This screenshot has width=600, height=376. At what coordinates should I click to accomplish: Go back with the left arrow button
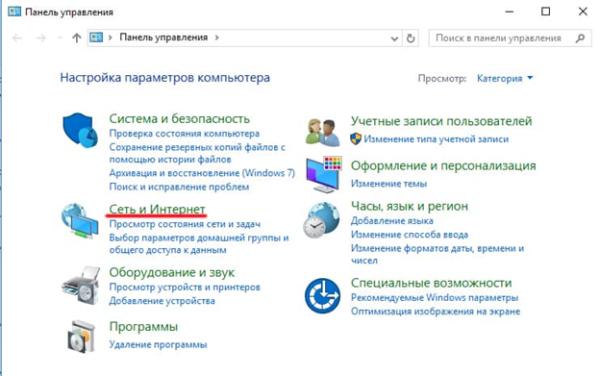[17, 38]
